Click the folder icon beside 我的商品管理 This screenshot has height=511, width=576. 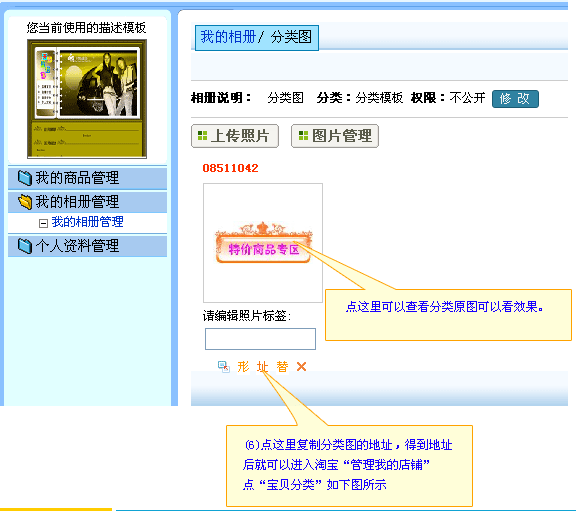pos(25,178)
